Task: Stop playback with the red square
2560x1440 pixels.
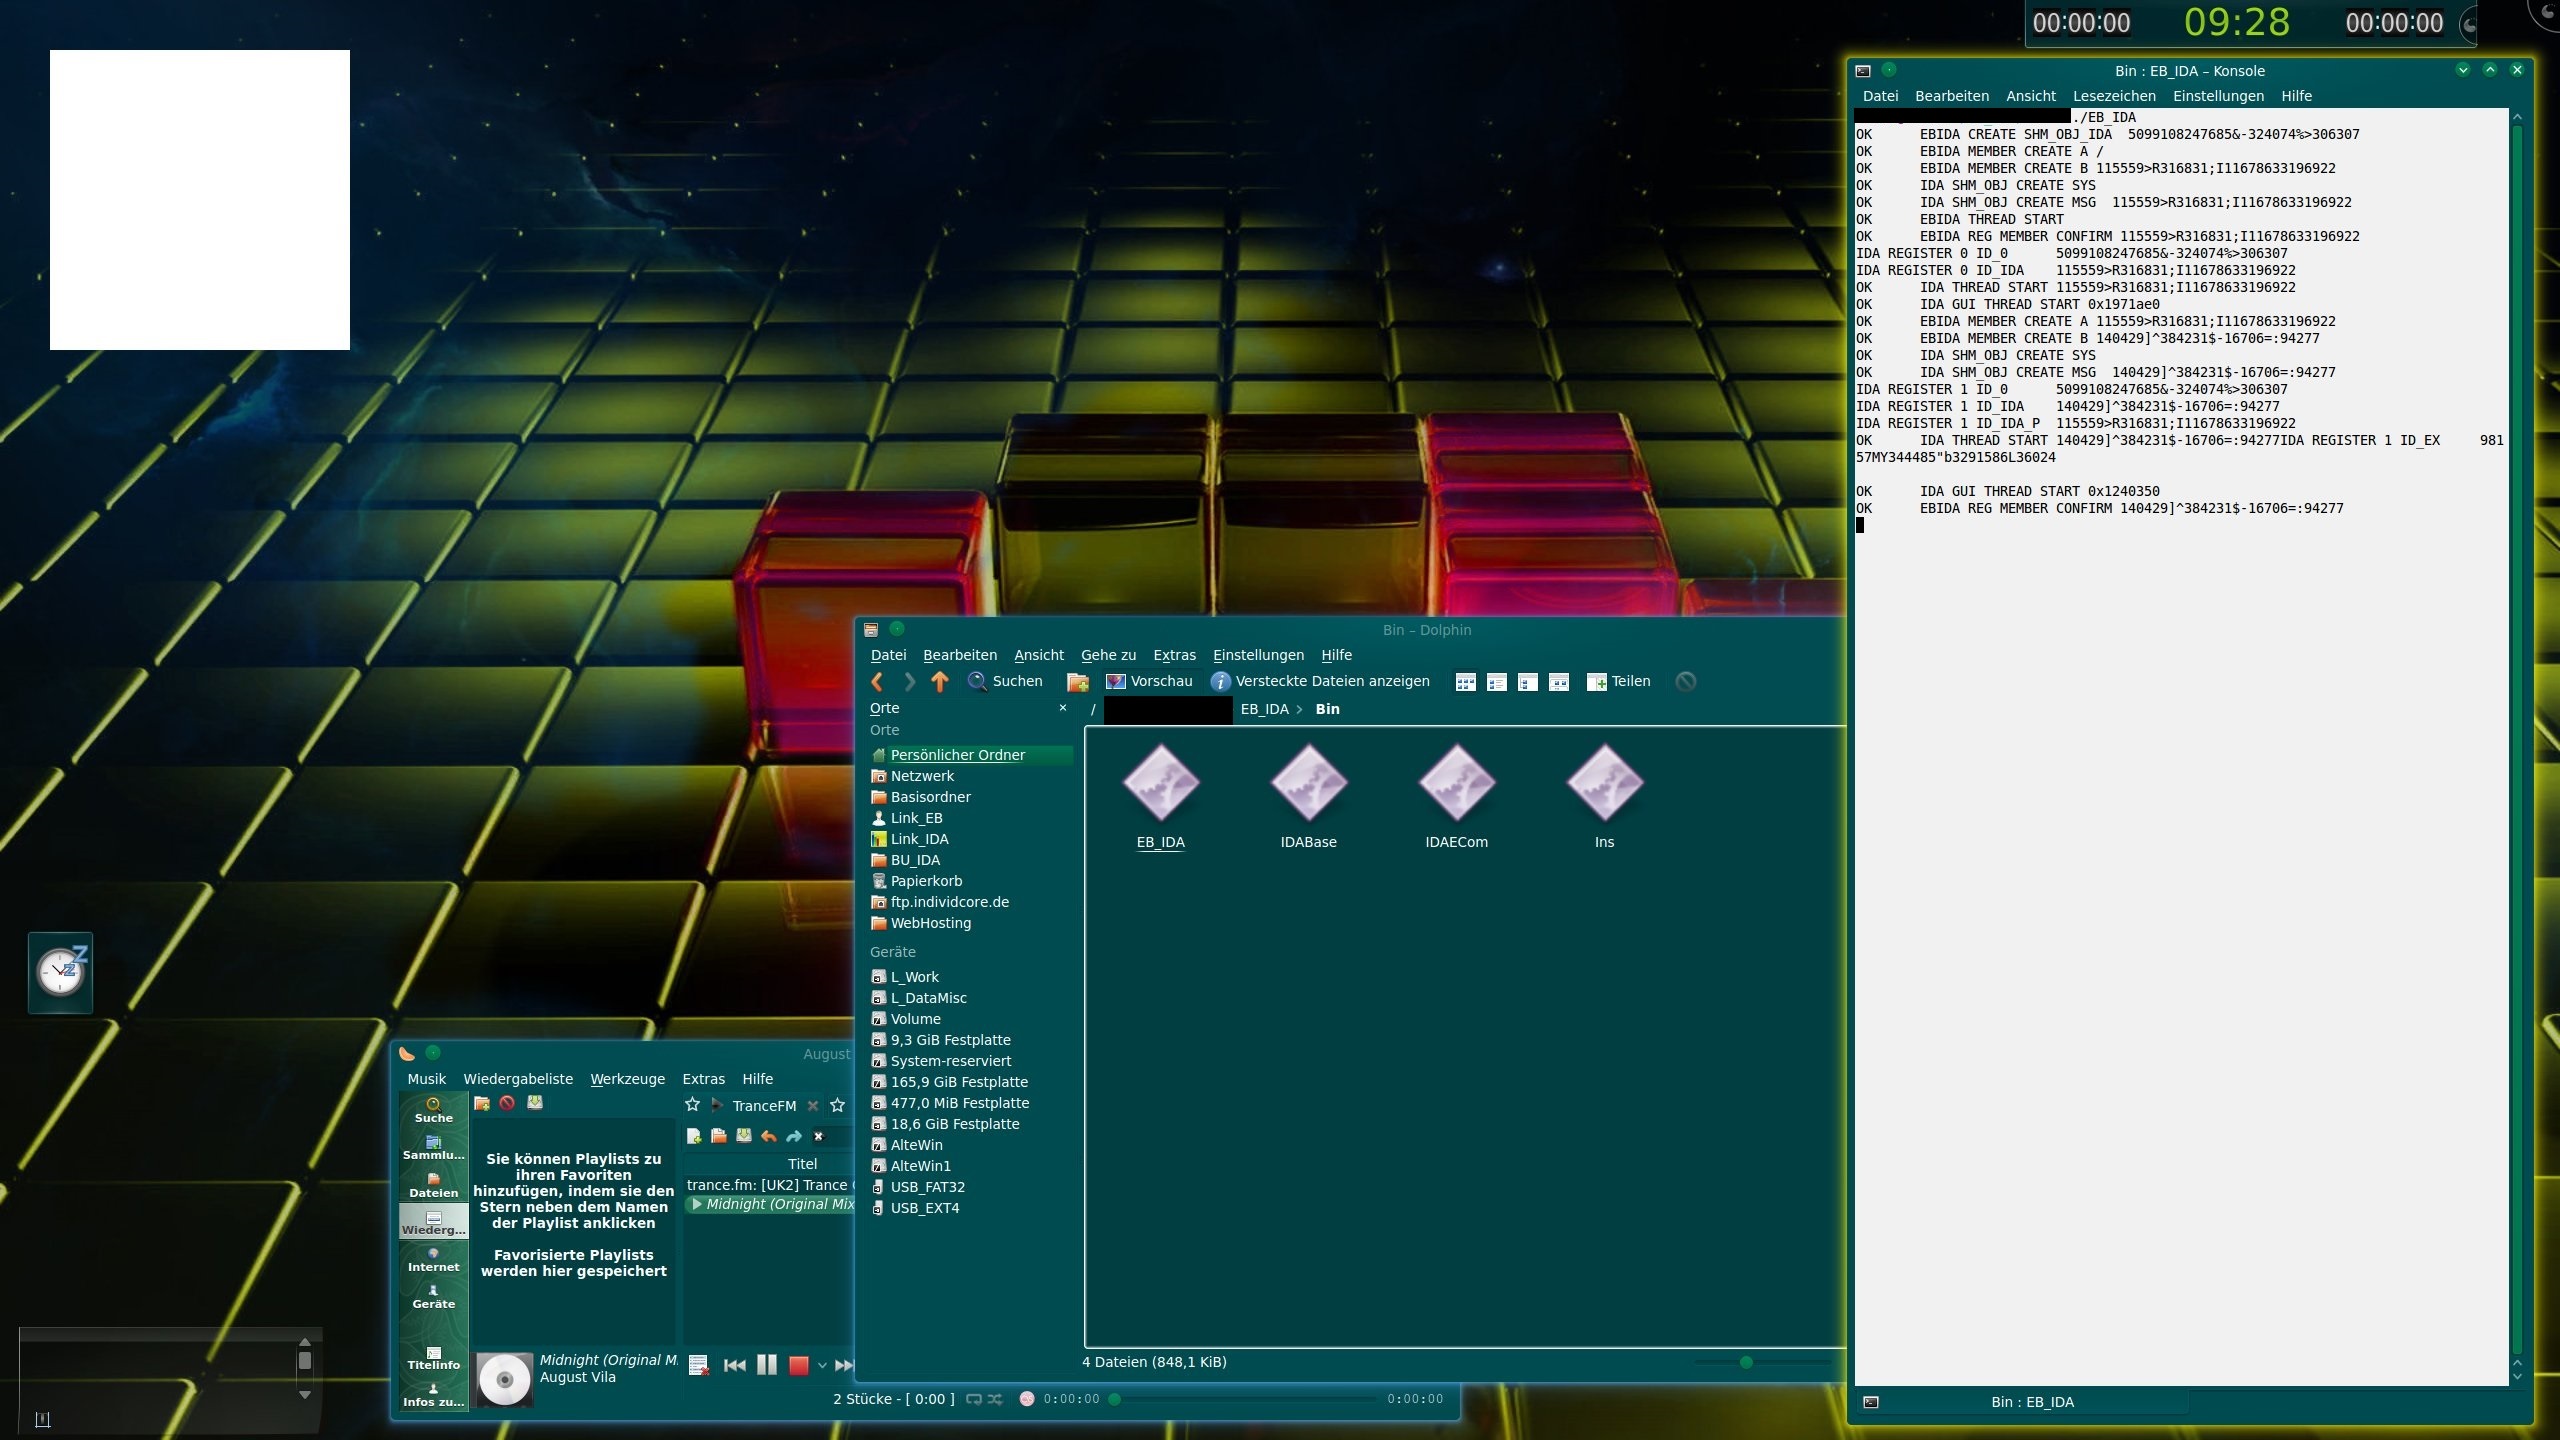Action: [x=798, y=1365]
